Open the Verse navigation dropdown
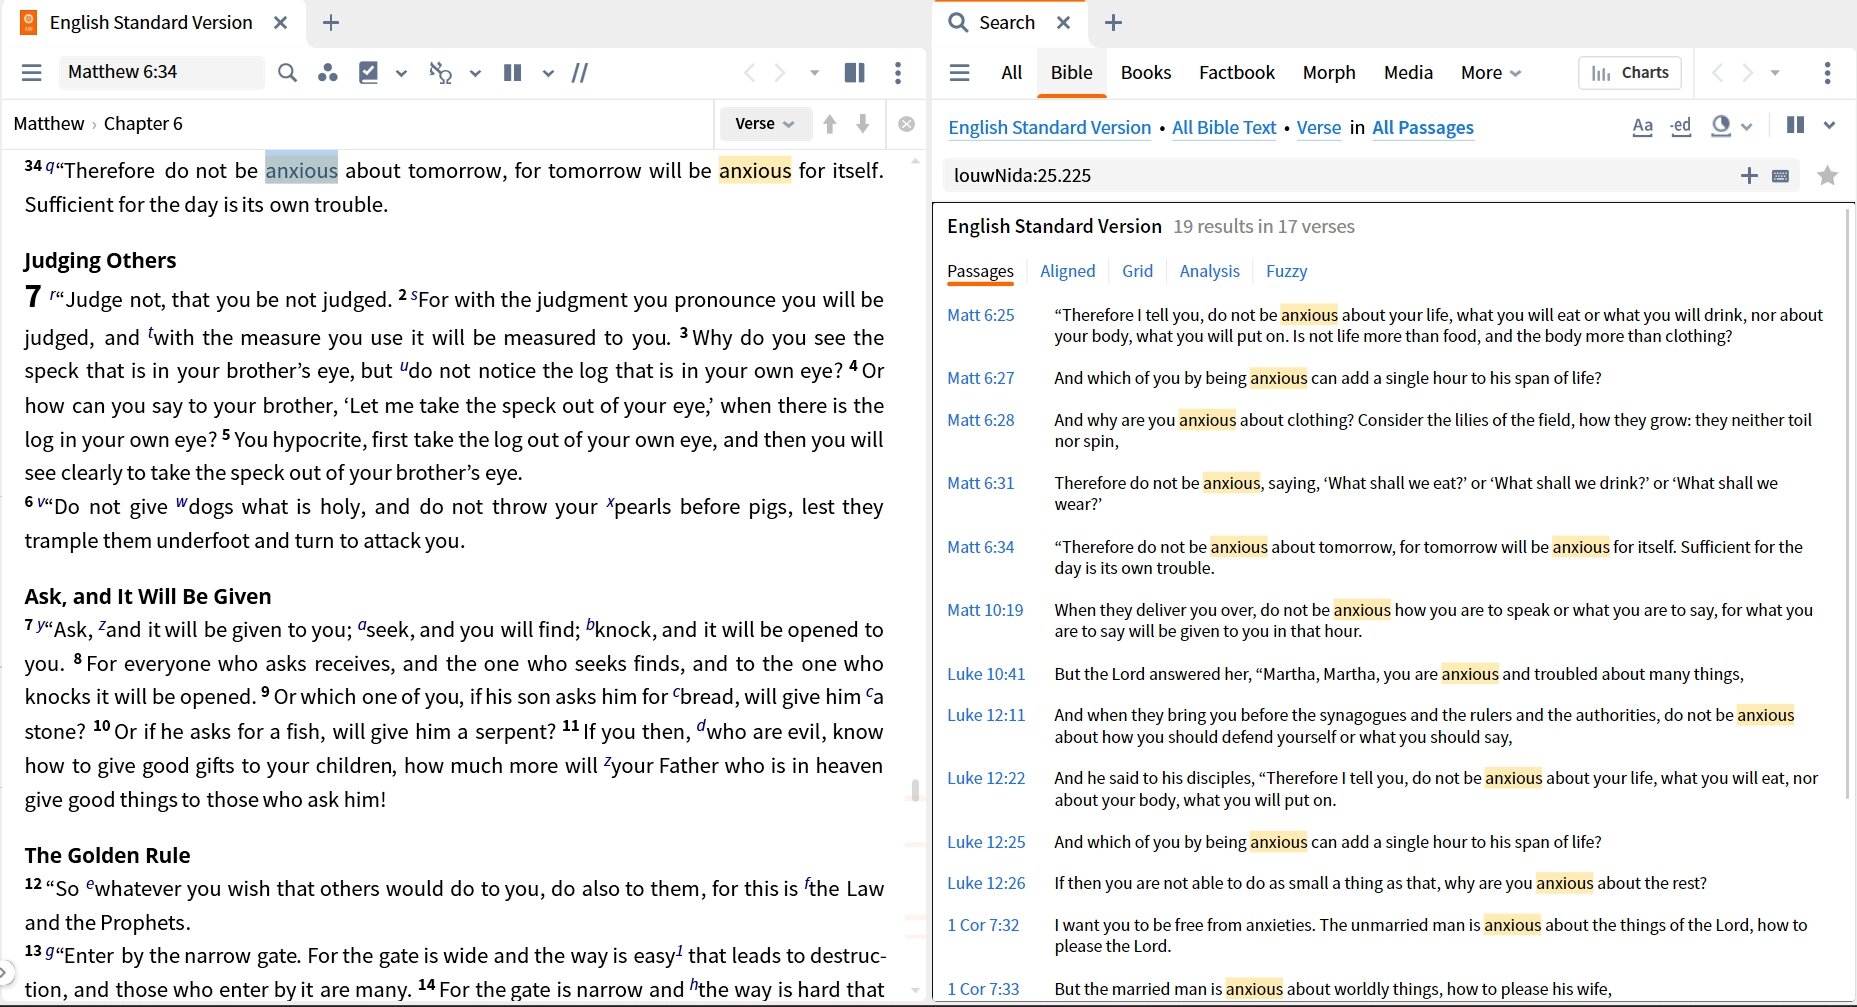Screen dimensions: 1857x1007 pyautogui.click(x=765, y=124)
